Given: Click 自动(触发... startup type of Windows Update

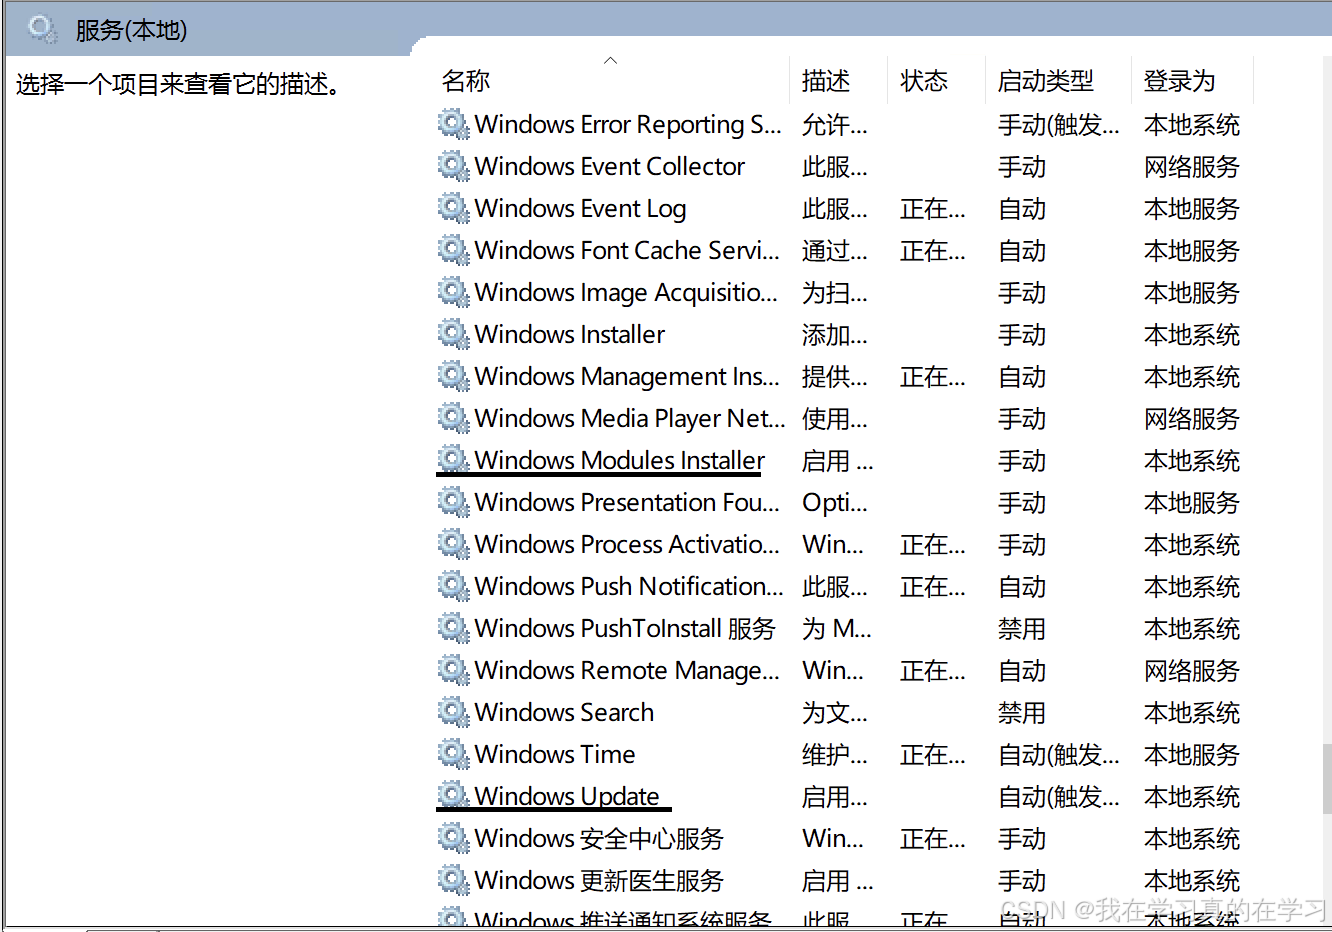Looking at the screenshot, I should pyautogui.click(x=1059, y=796).
